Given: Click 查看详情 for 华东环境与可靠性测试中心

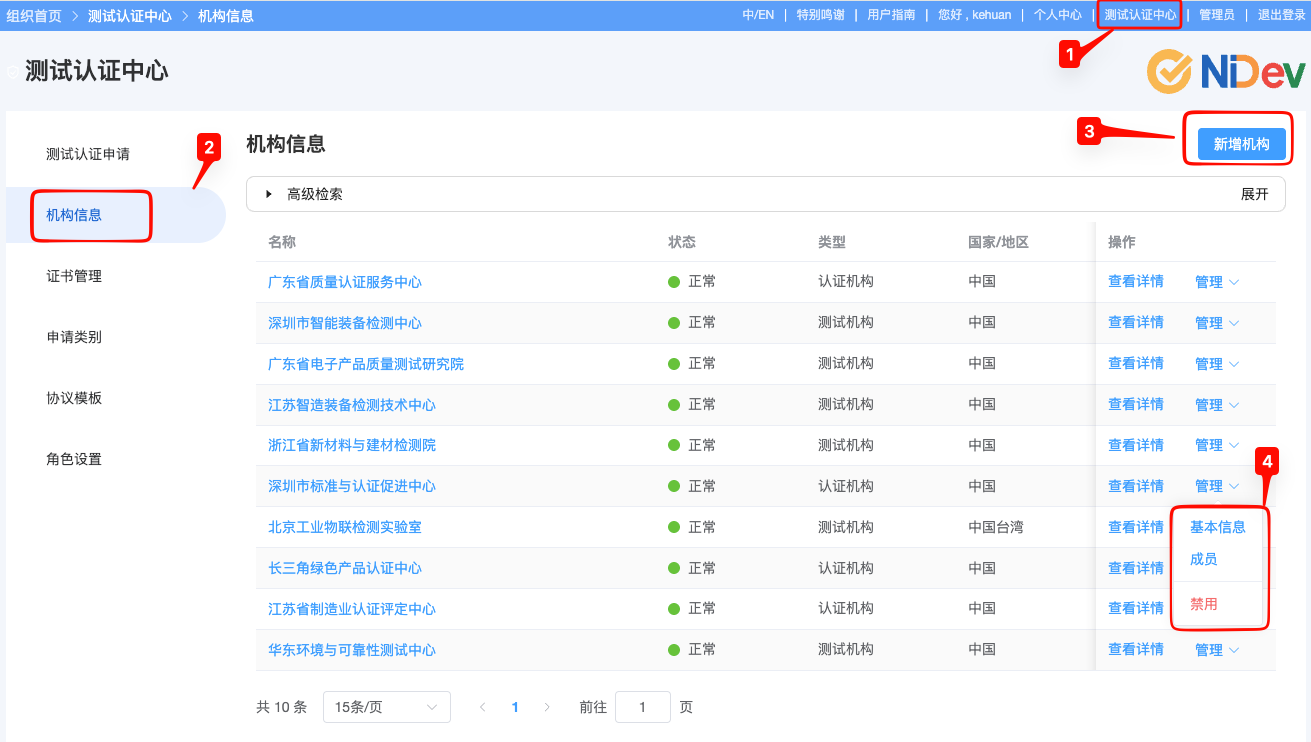Looking at the screenshot, I should (x=1136, y=649).
